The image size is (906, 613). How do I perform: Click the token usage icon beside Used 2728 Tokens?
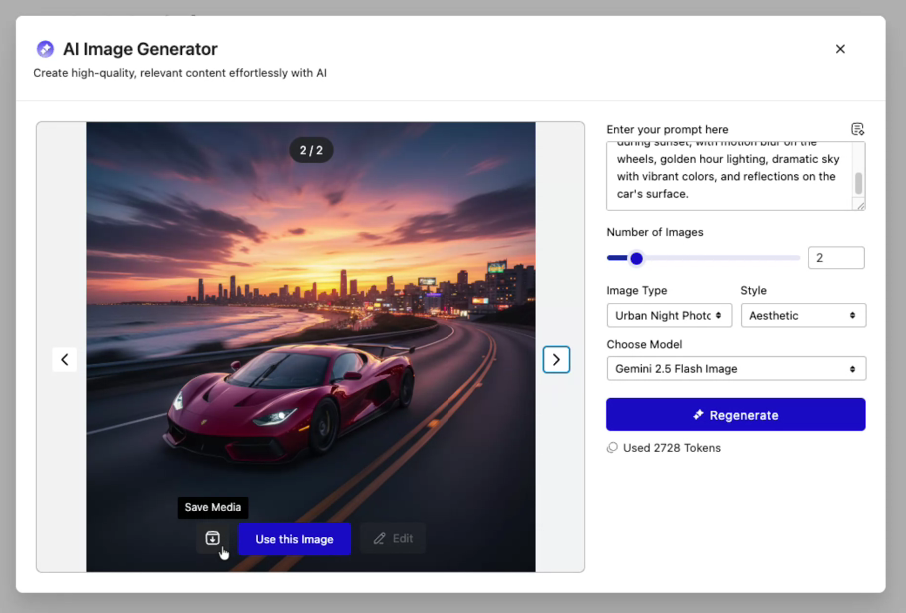click(611, 447)
